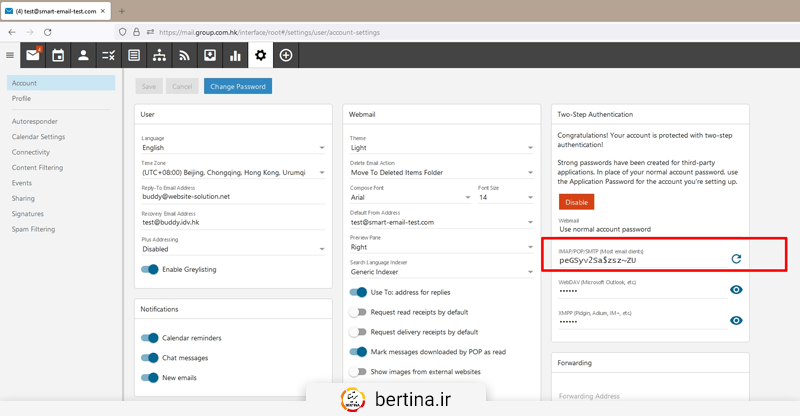The width and height of the screenshot is (800, 416).
Task: Go to Spam Filtering settings
Action: 33,229
